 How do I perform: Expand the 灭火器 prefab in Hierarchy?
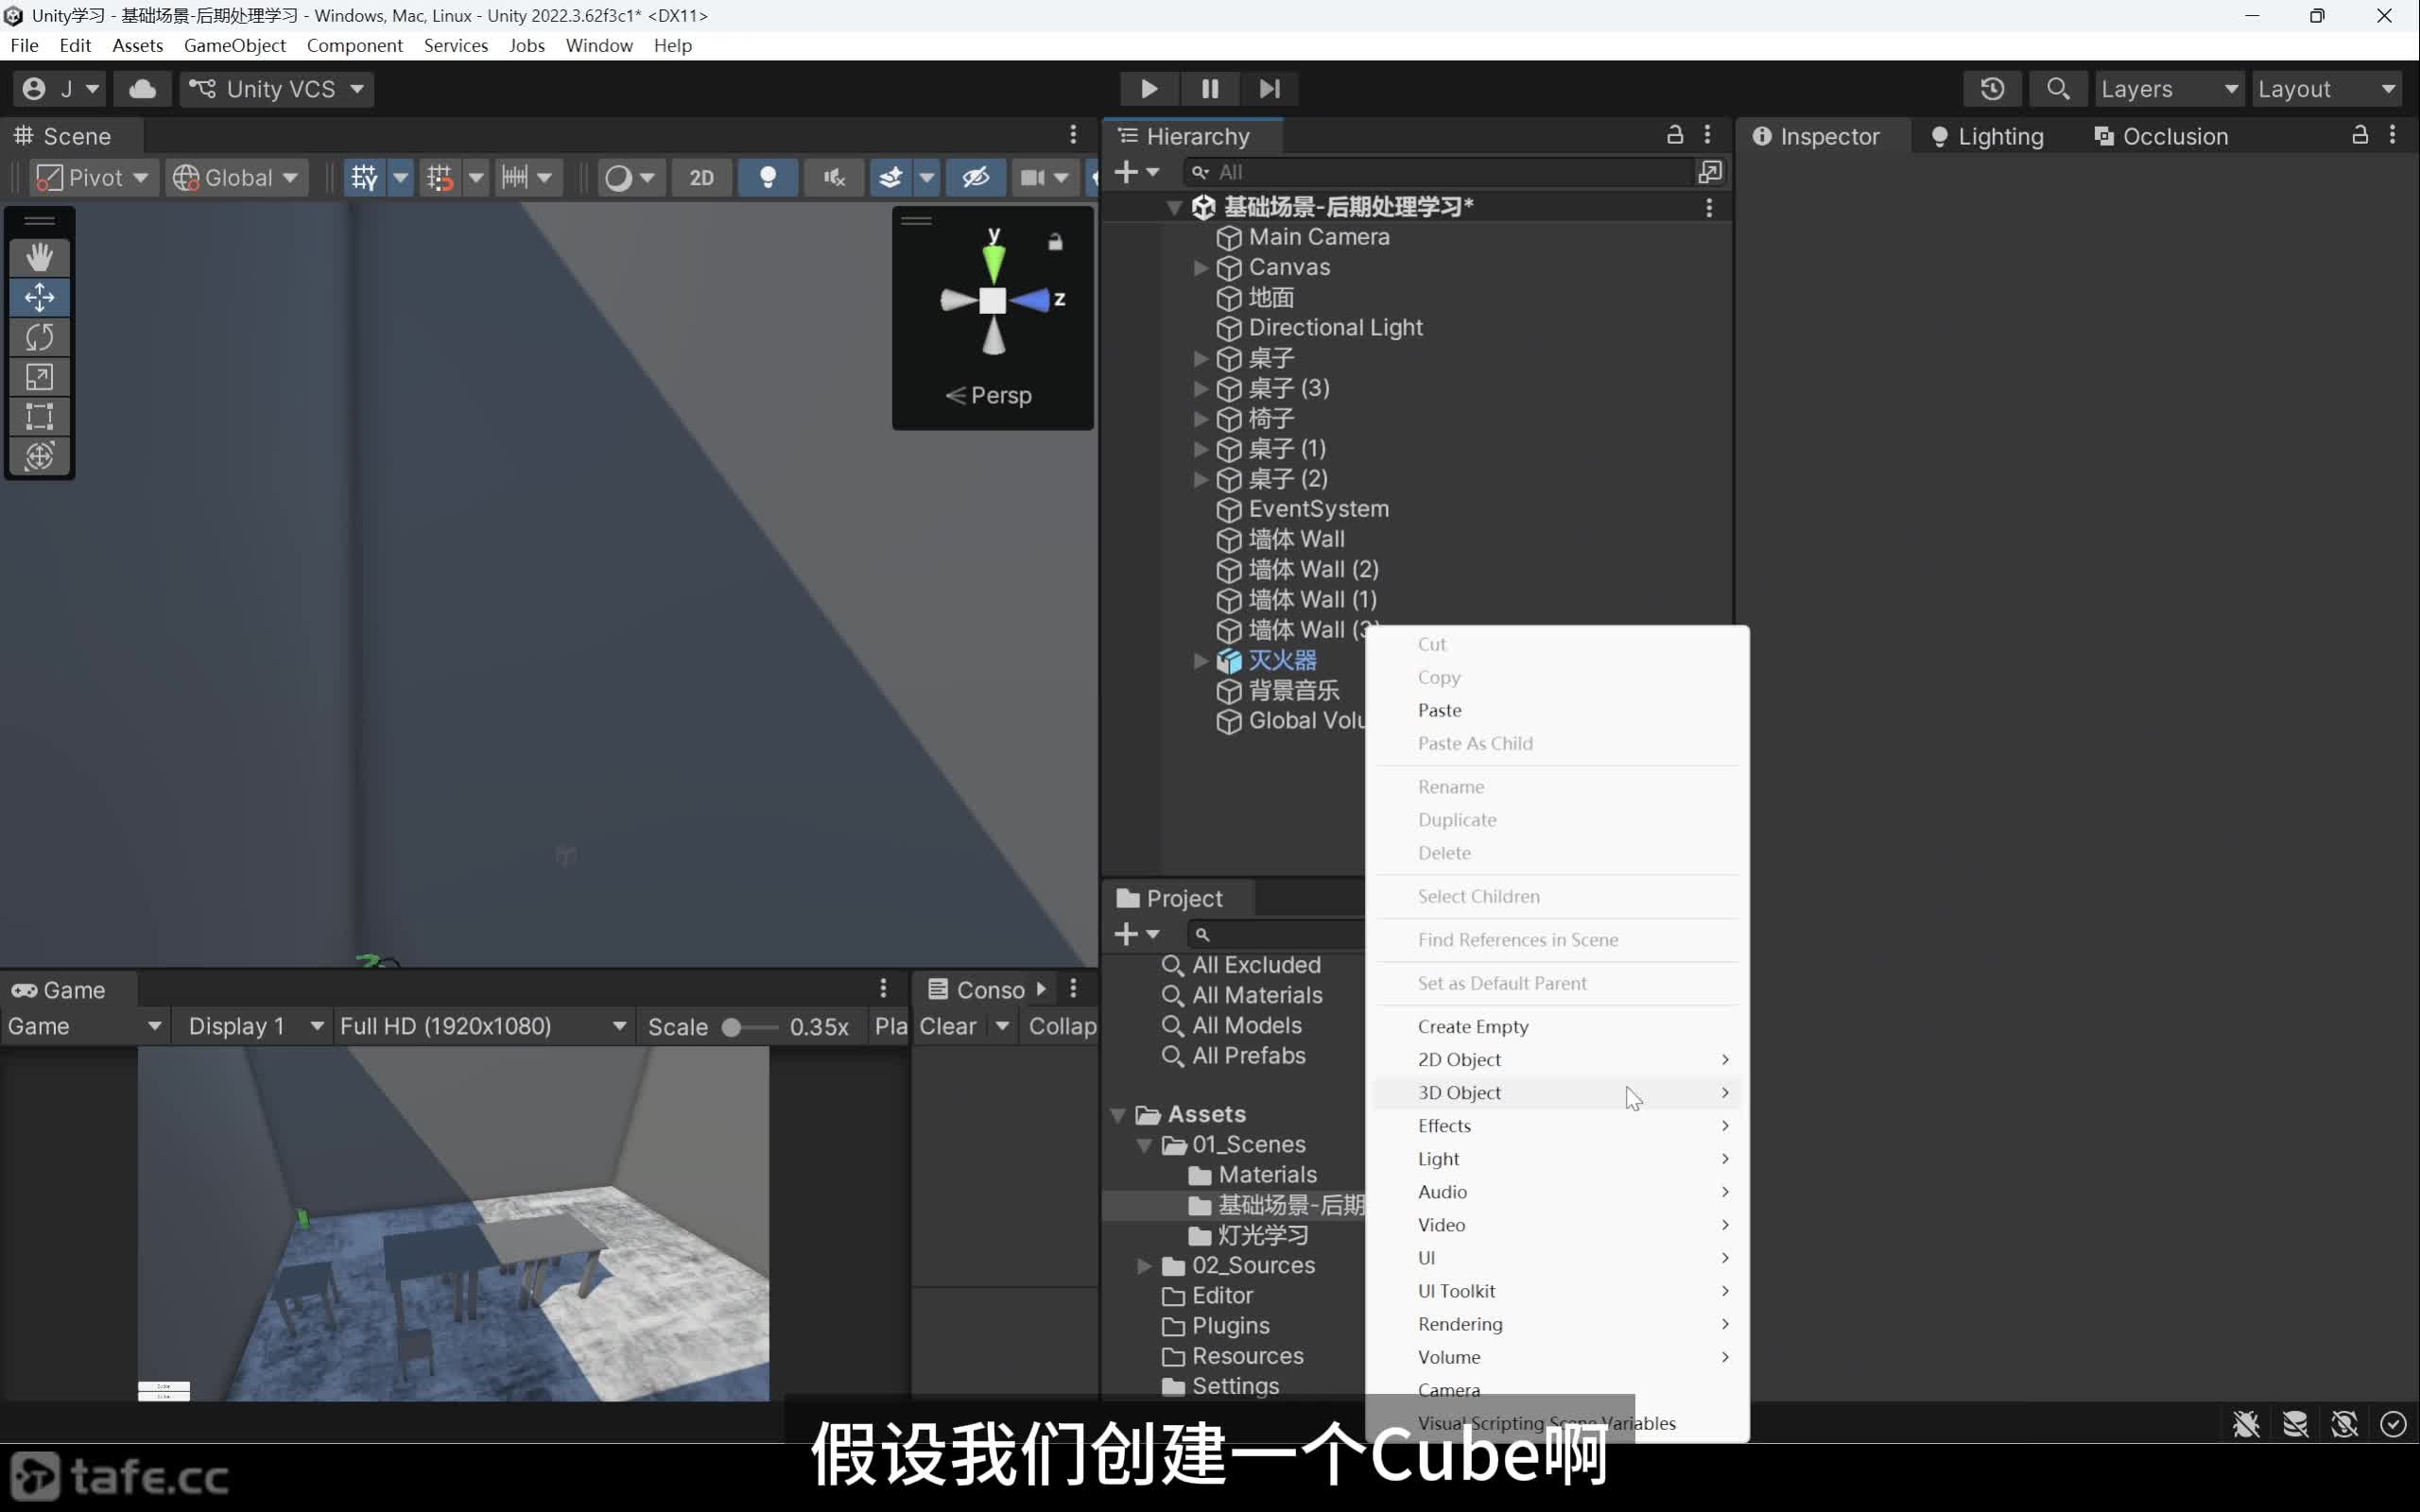click(1201, 661)
